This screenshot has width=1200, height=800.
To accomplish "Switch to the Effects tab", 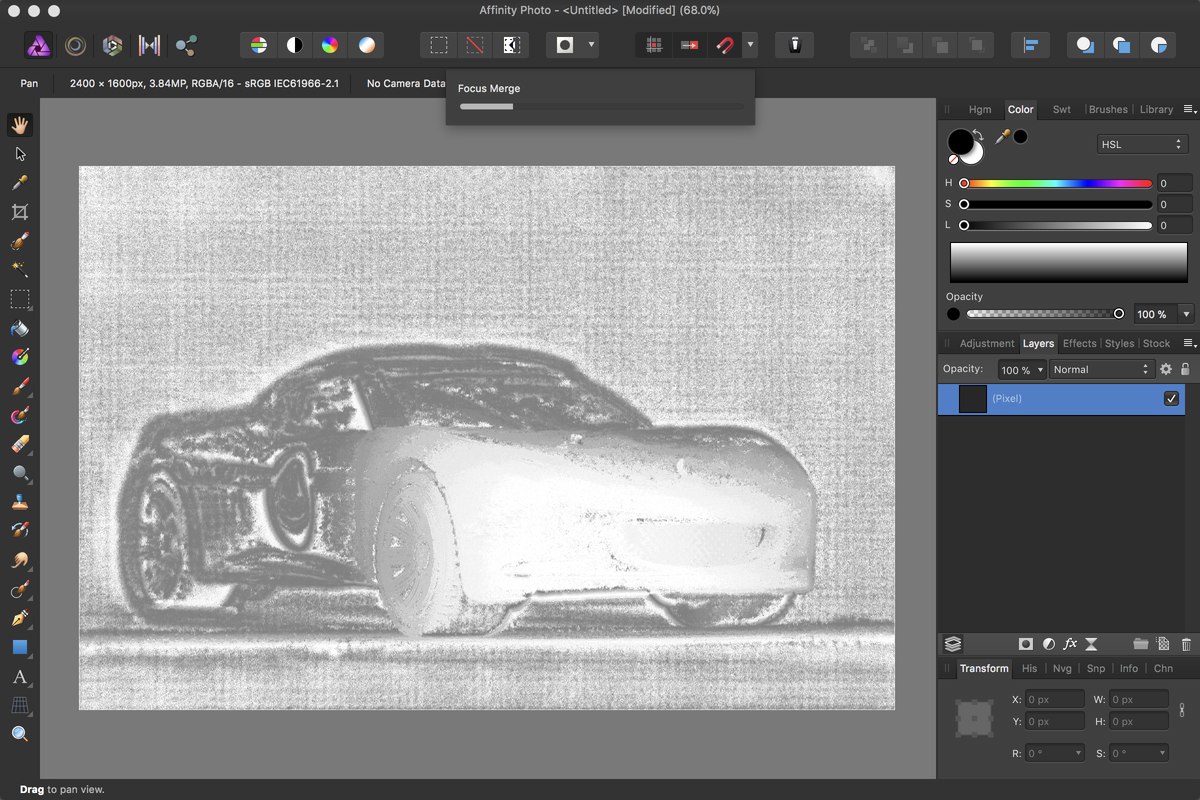I will (1079, 344).
